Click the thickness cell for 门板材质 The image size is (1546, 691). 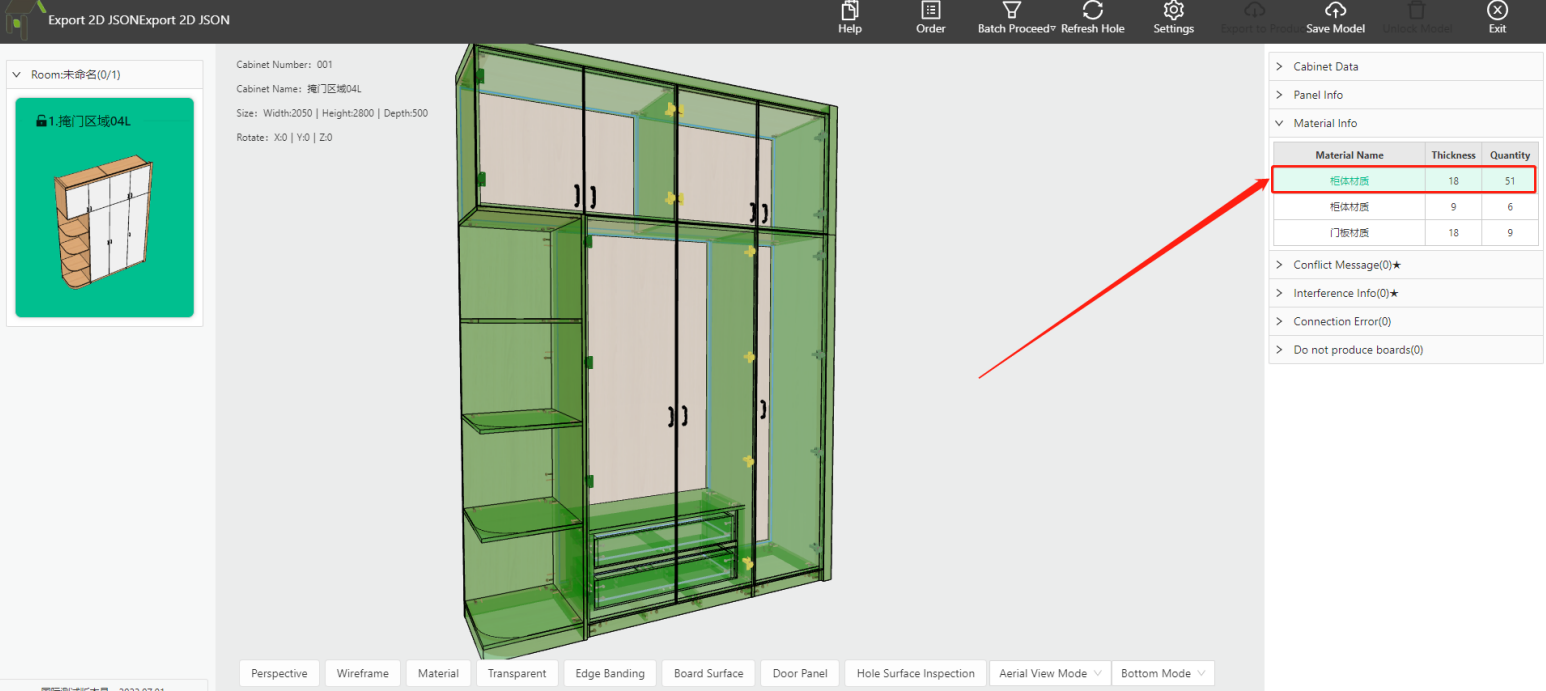[x=1453, y=232]
